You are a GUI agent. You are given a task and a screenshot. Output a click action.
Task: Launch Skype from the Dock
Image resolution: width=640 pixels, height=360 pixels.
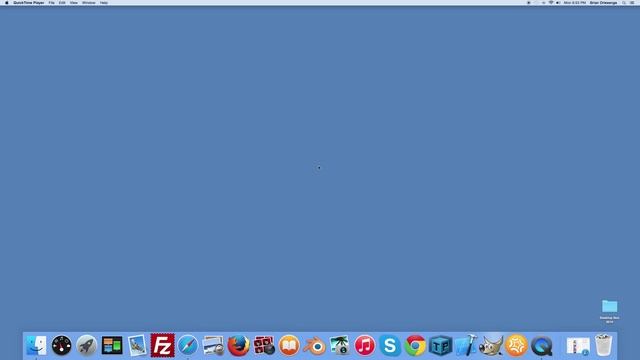(390, 345)
